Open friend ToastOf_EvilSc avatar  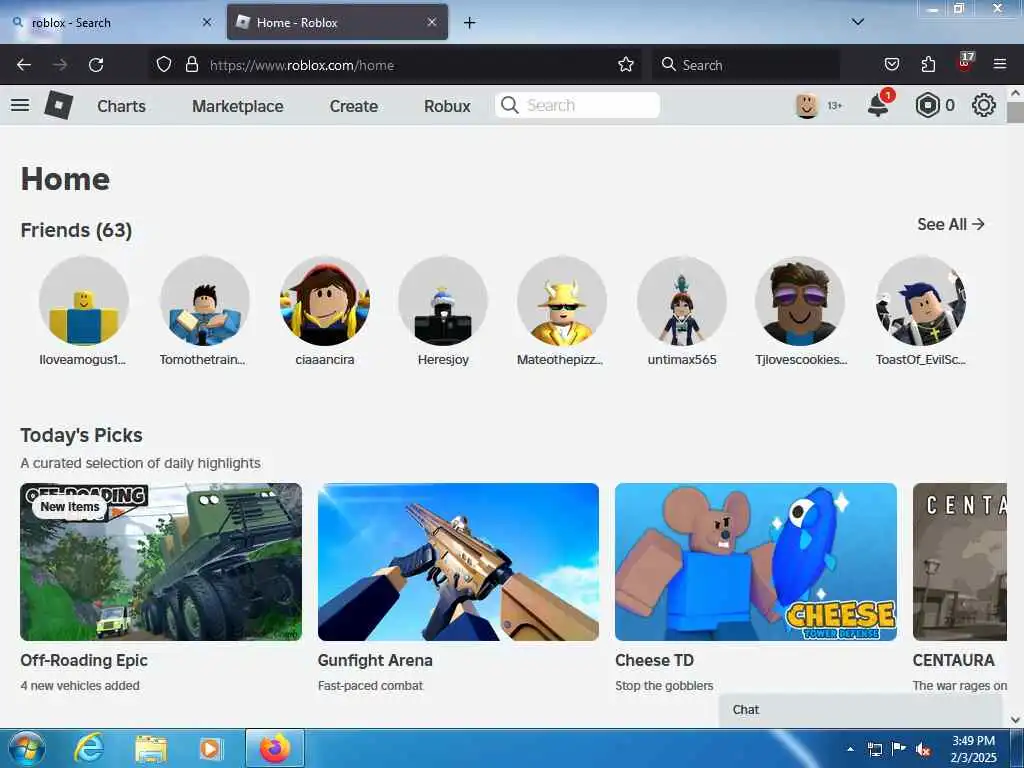coord(921,301)
